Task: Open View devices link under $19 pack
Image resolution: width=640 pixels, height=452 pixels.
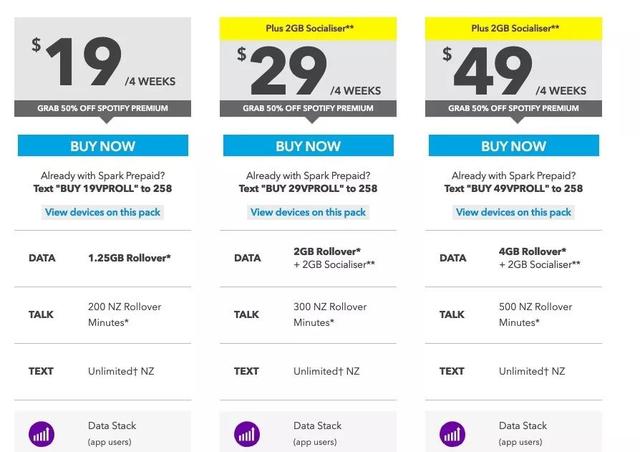Action: click(103, 212)
